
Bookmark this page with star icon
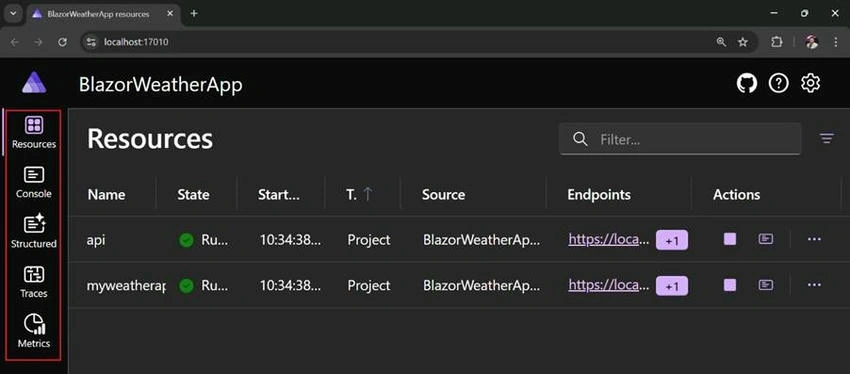[743, 42]
